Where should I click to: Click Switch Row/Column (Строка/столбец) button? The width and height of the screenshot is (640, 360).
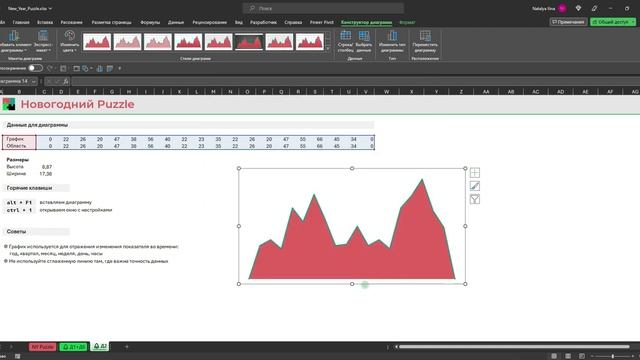346,41
